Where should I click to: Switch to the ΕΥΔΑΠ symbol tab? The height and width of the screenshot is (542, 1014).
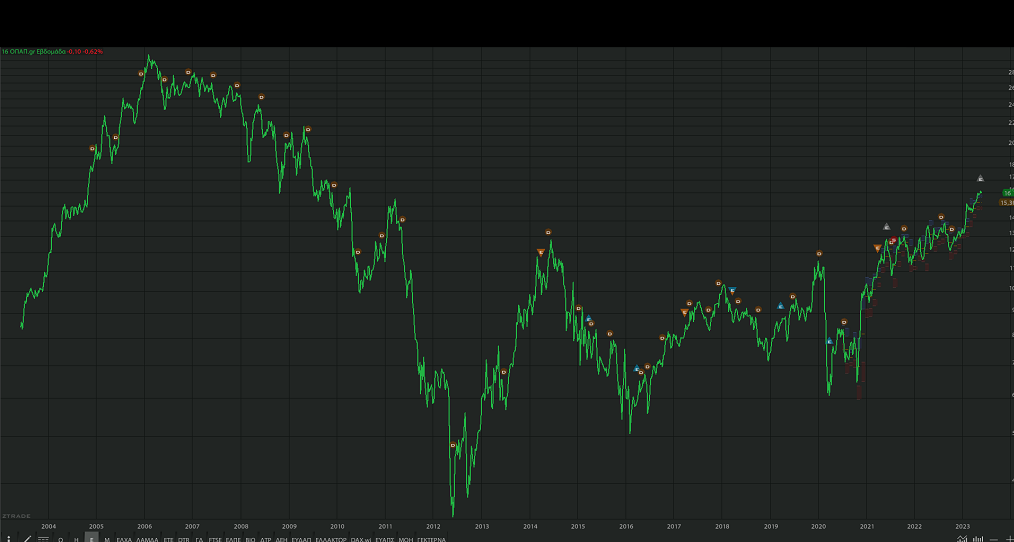coord(302,539)
